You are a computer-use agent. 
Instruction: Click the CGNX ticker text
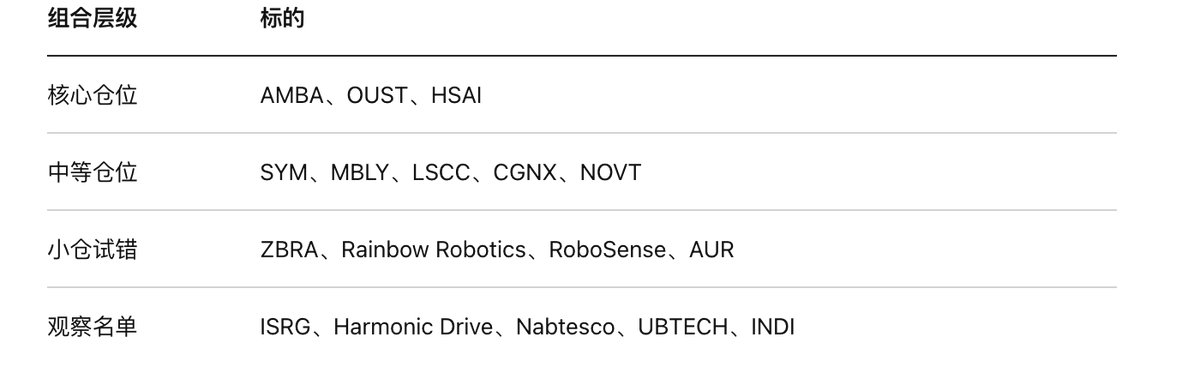click(525, 173)
